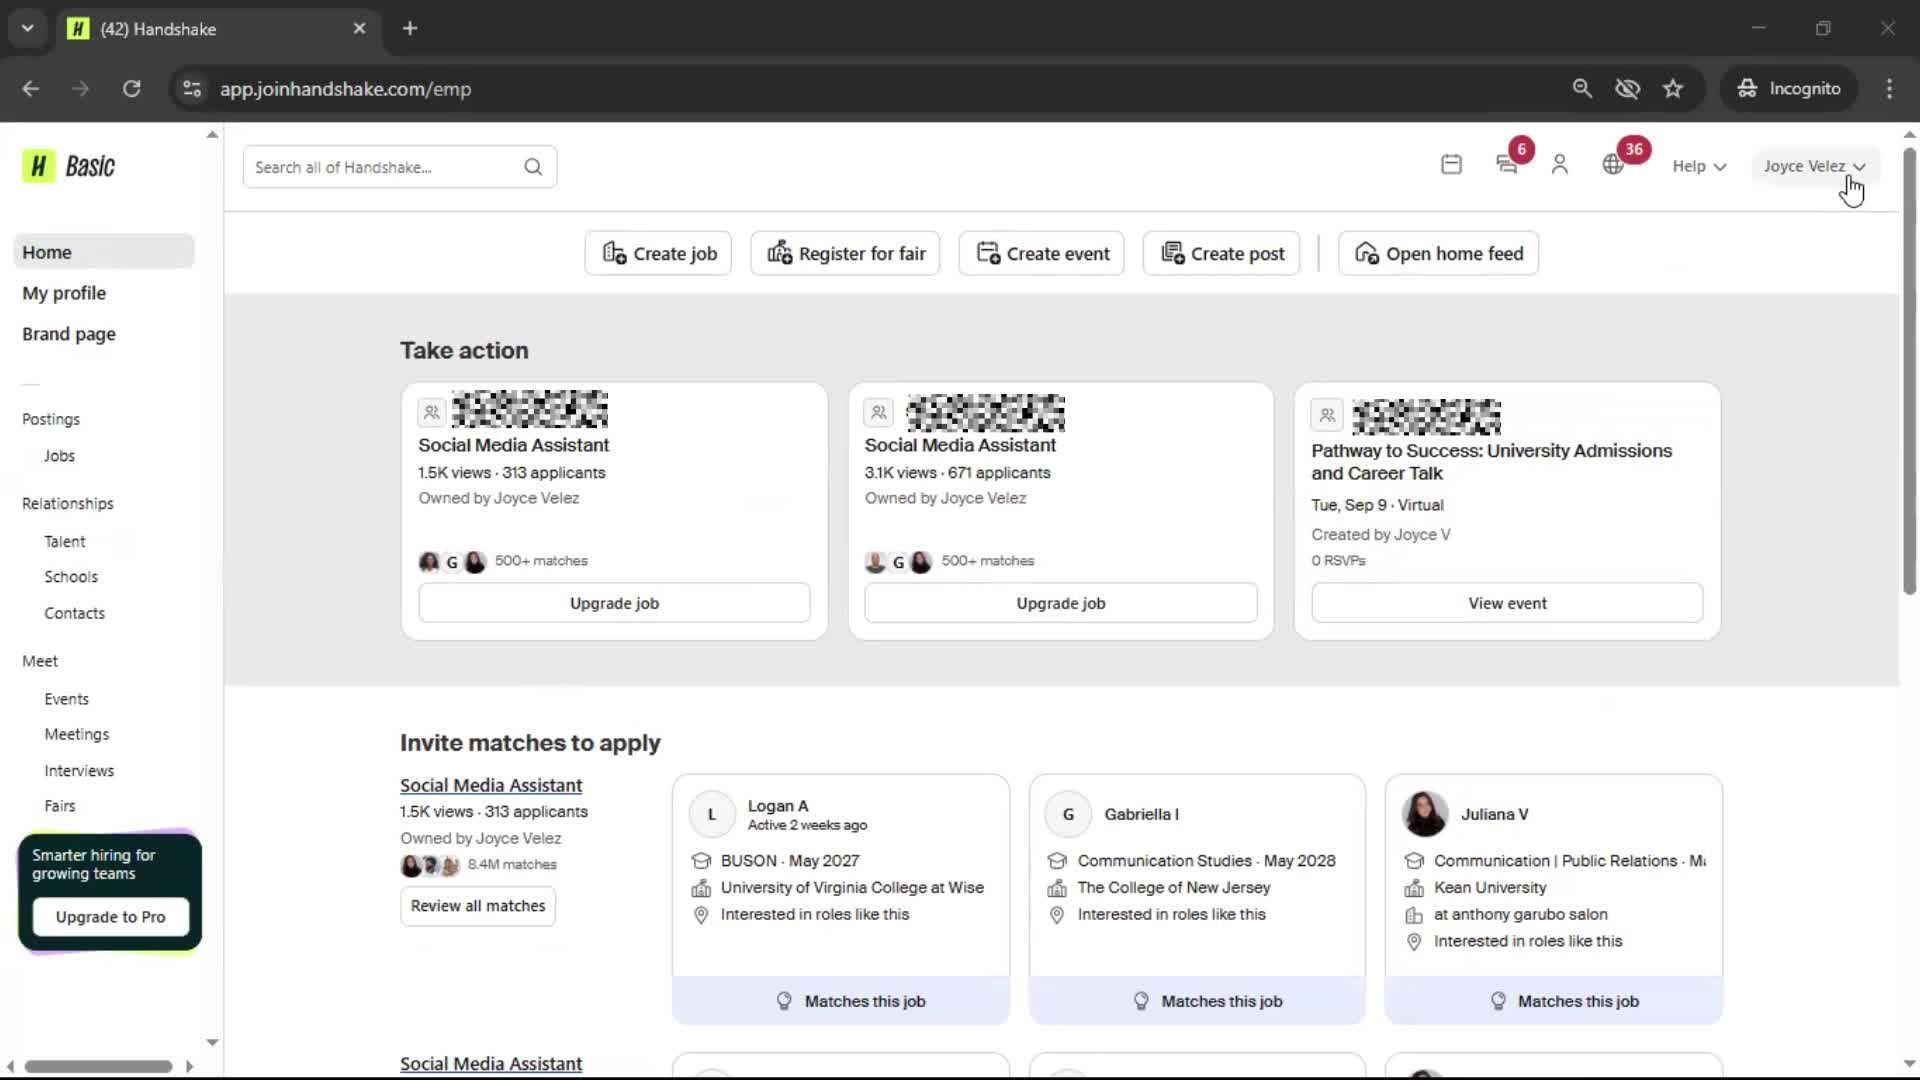Expand the Help dropdown menu
Viewport: 1920px width, 1080px height.
click(x=1699, y=166)
